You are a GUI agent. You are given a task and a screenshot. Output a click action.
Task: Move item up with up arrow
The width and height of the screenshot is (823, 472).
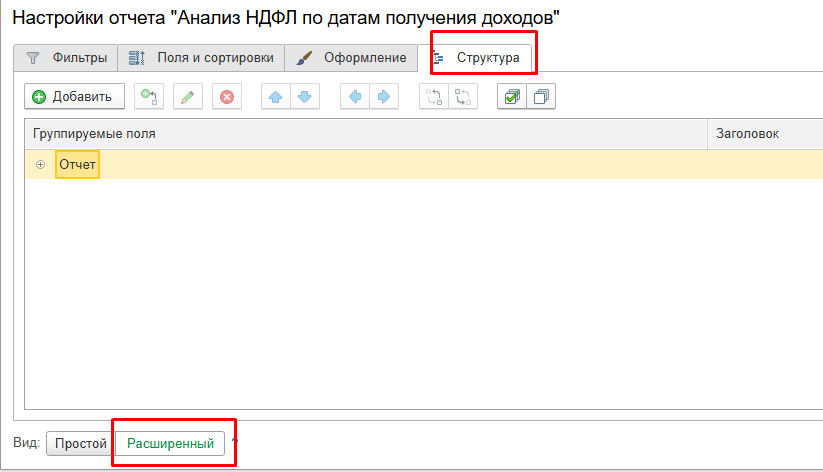(x=276, y=97)
